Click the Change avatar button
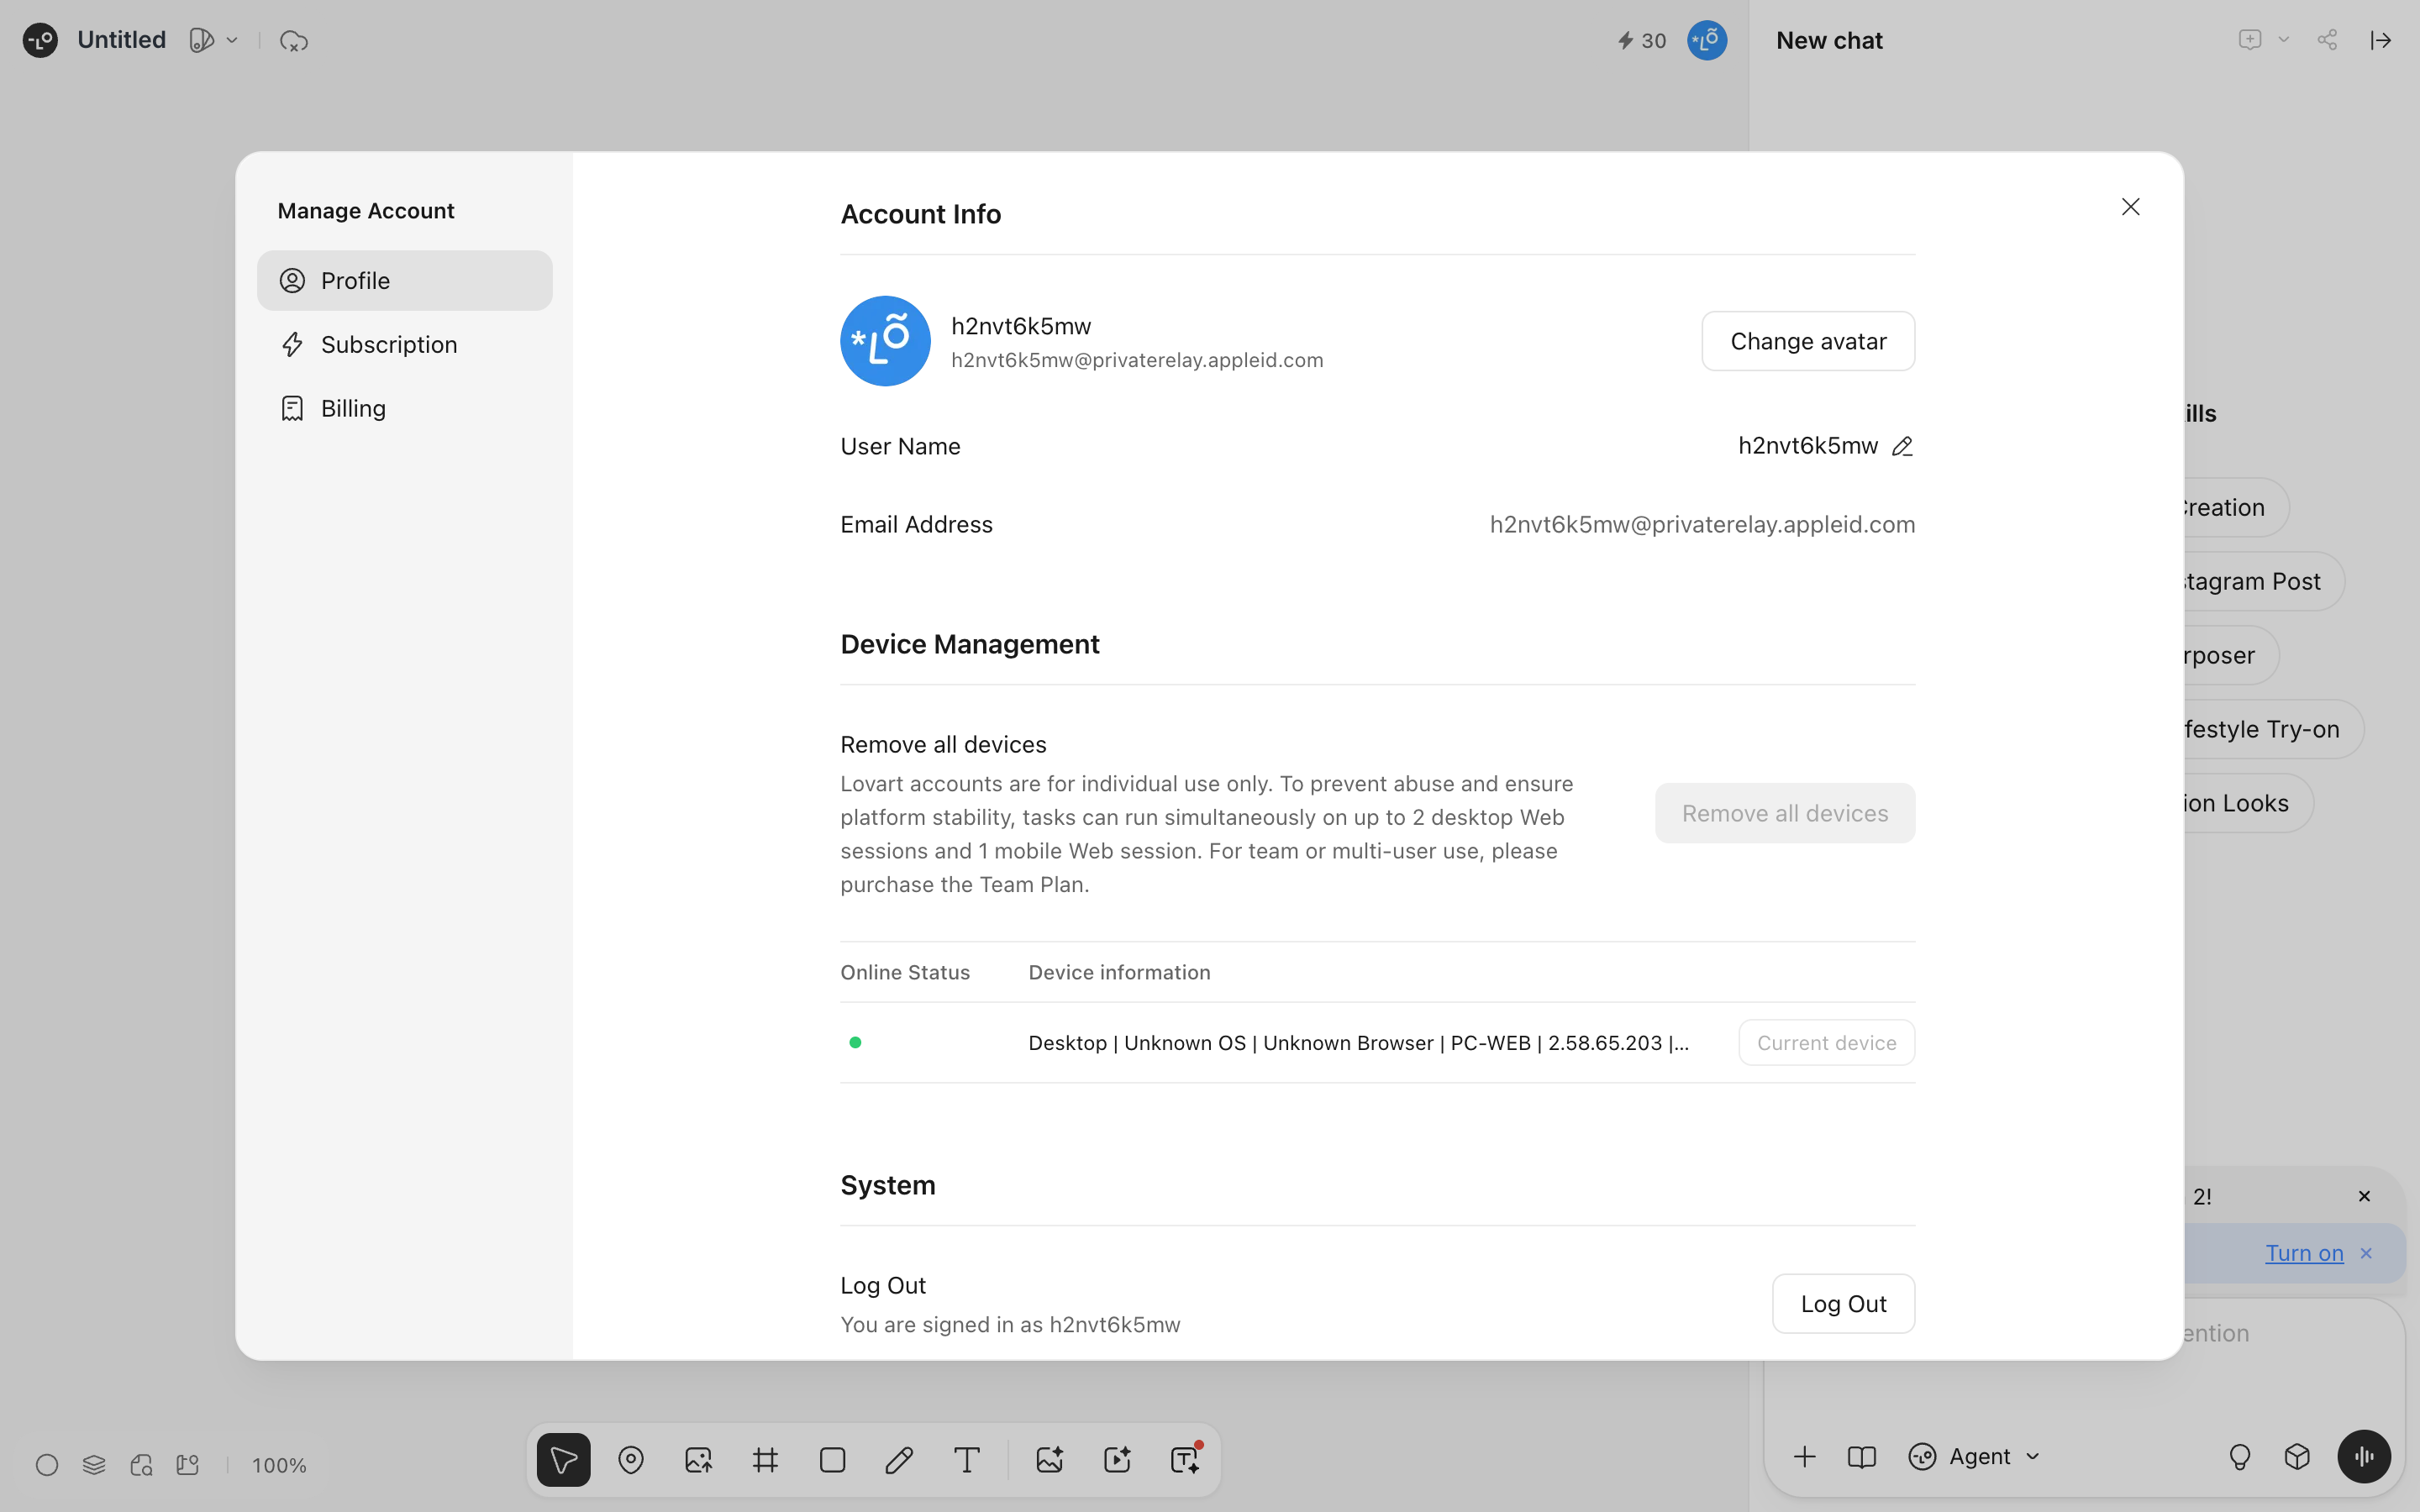The image size is (2420, 1512). pyautogui.click(x=1808, y=341)
